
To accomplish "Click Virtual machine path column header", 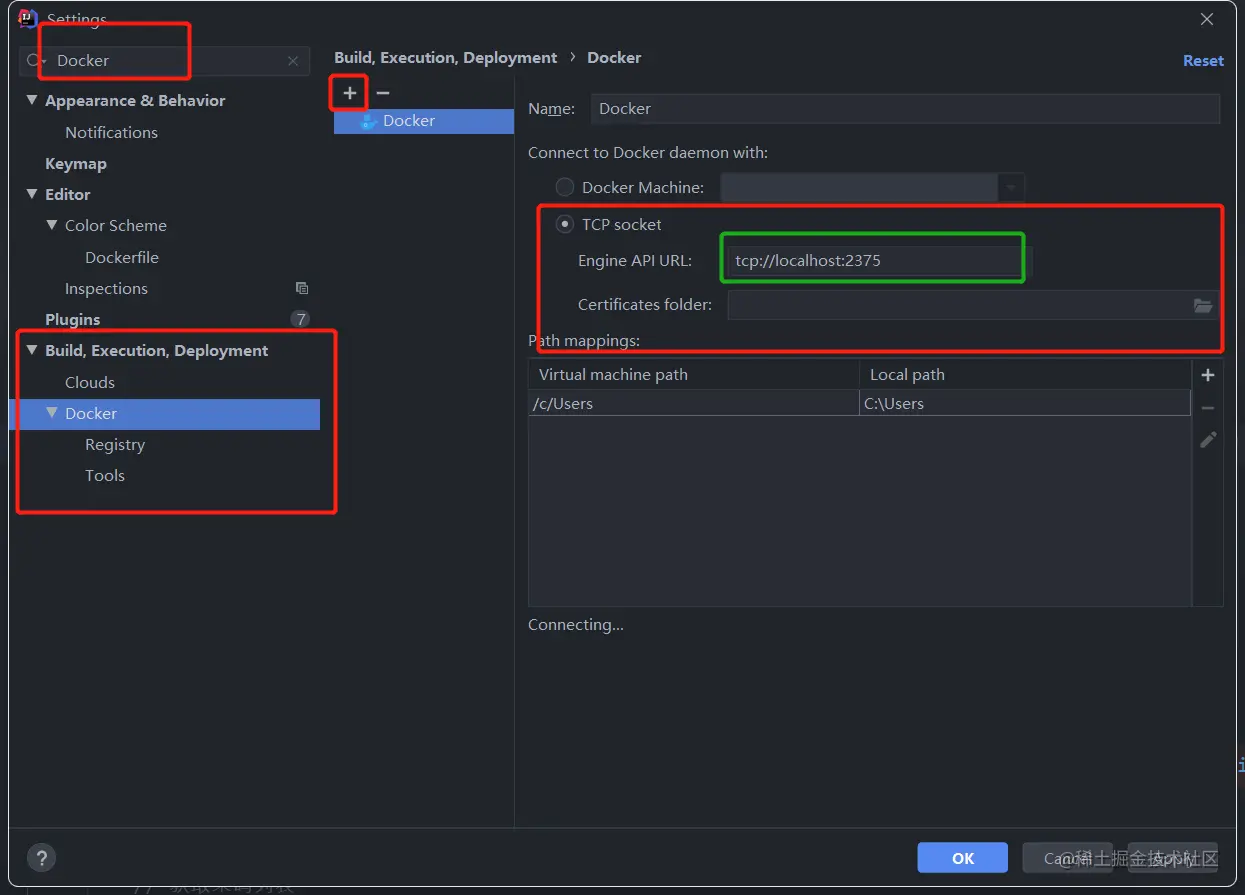I will coord(694,374).
